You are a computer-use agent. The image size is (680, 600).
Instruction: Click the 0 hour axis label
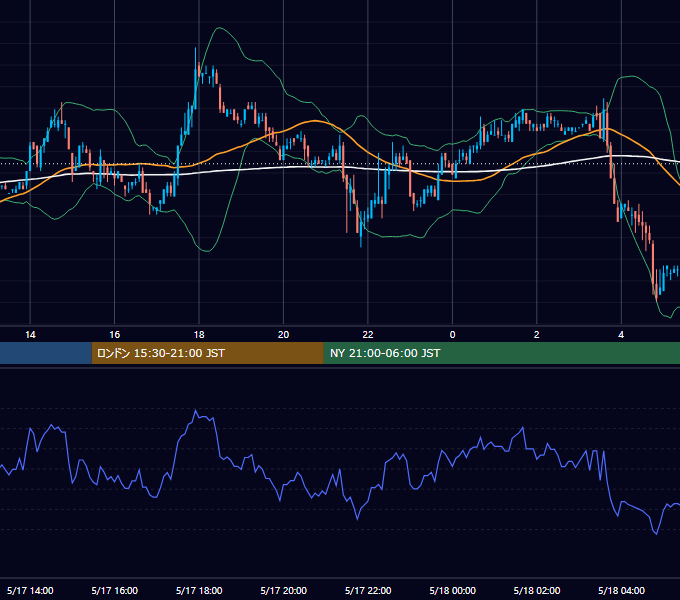[452, 335]
